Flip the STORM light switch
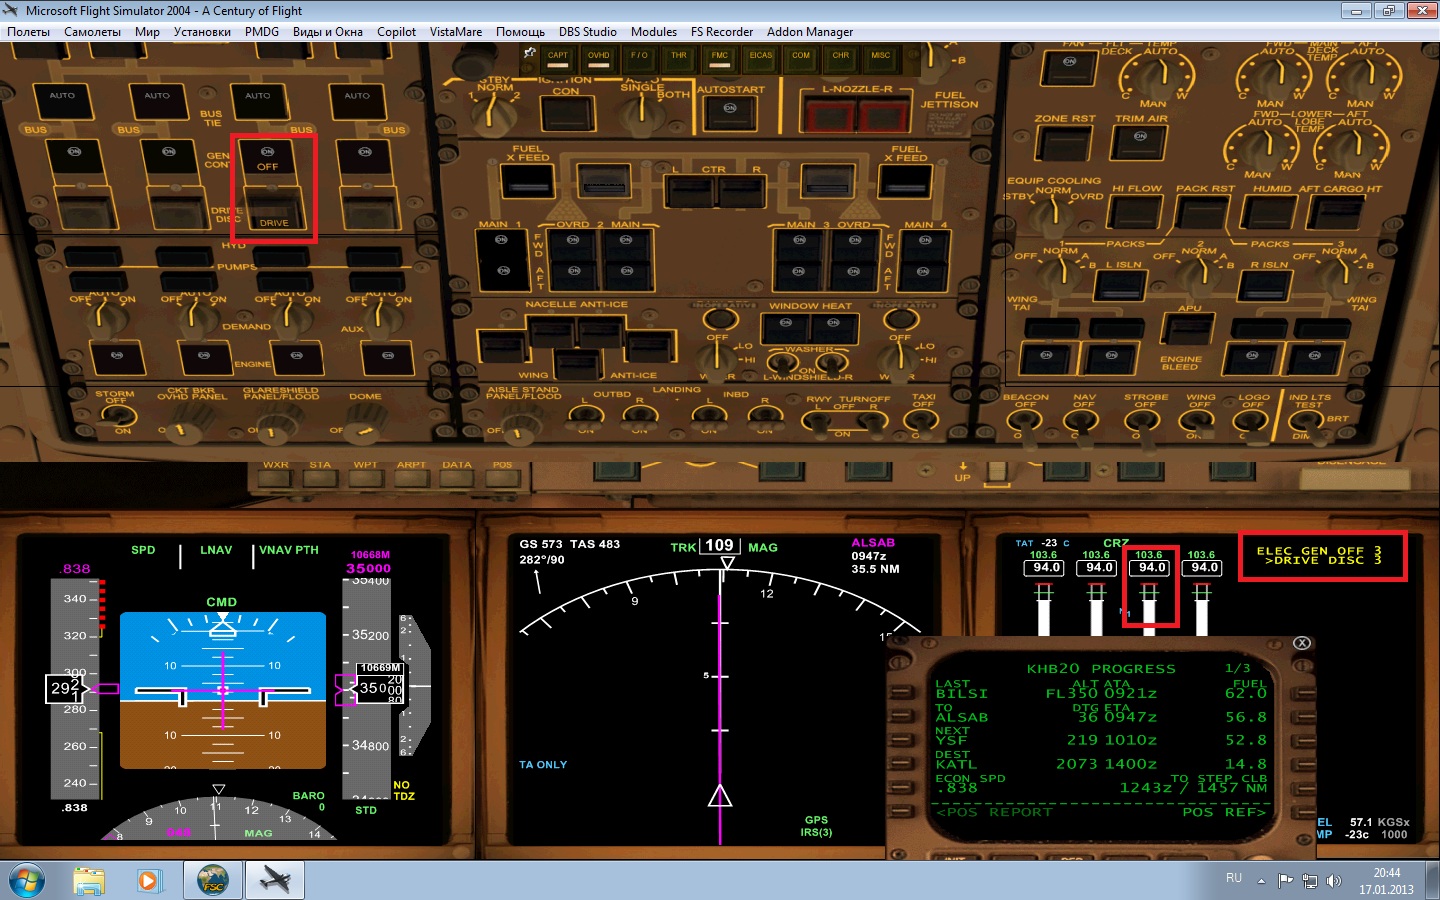The width and height of the screenshot is (1440, 900). point(117,415)
